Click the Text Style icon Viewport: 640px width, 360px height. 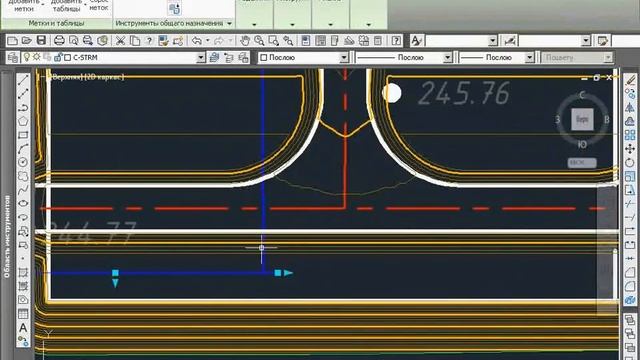click(416, 40)
